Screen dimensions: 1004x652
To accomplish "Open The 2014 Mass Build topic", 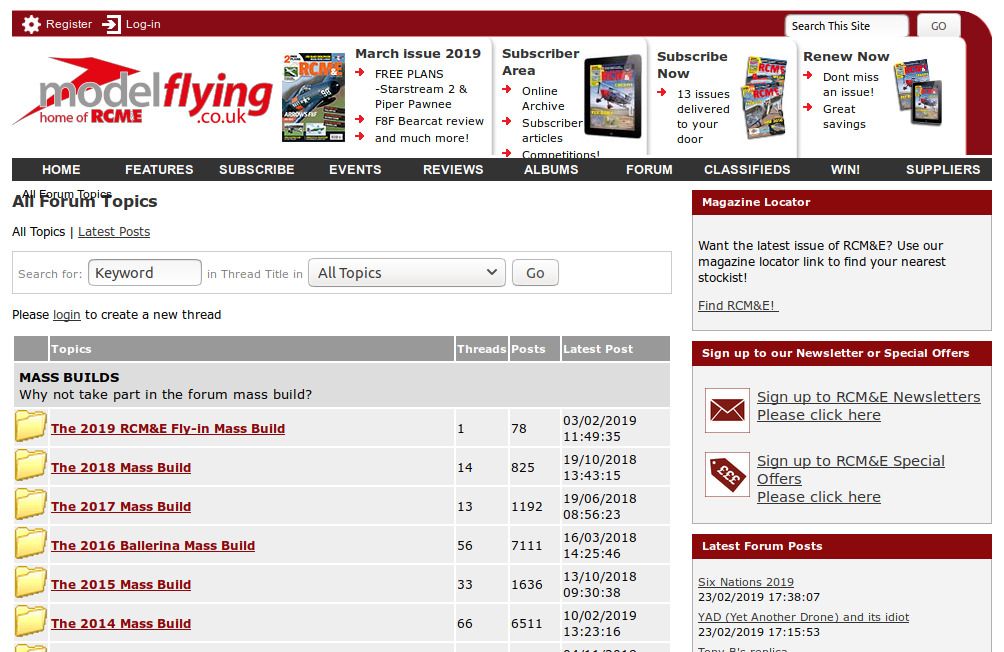I will coord(121,624).
